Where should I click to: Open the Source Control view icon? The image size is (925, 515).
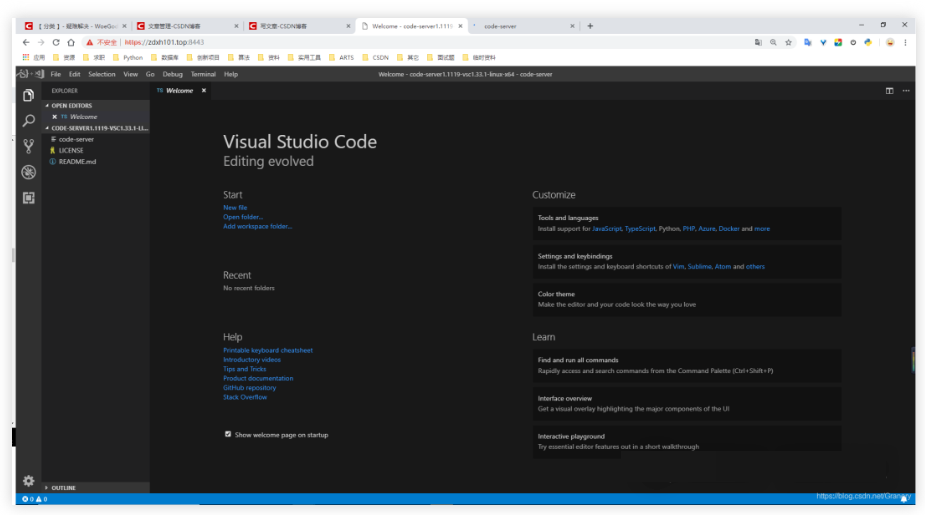(x=28, y=146)
